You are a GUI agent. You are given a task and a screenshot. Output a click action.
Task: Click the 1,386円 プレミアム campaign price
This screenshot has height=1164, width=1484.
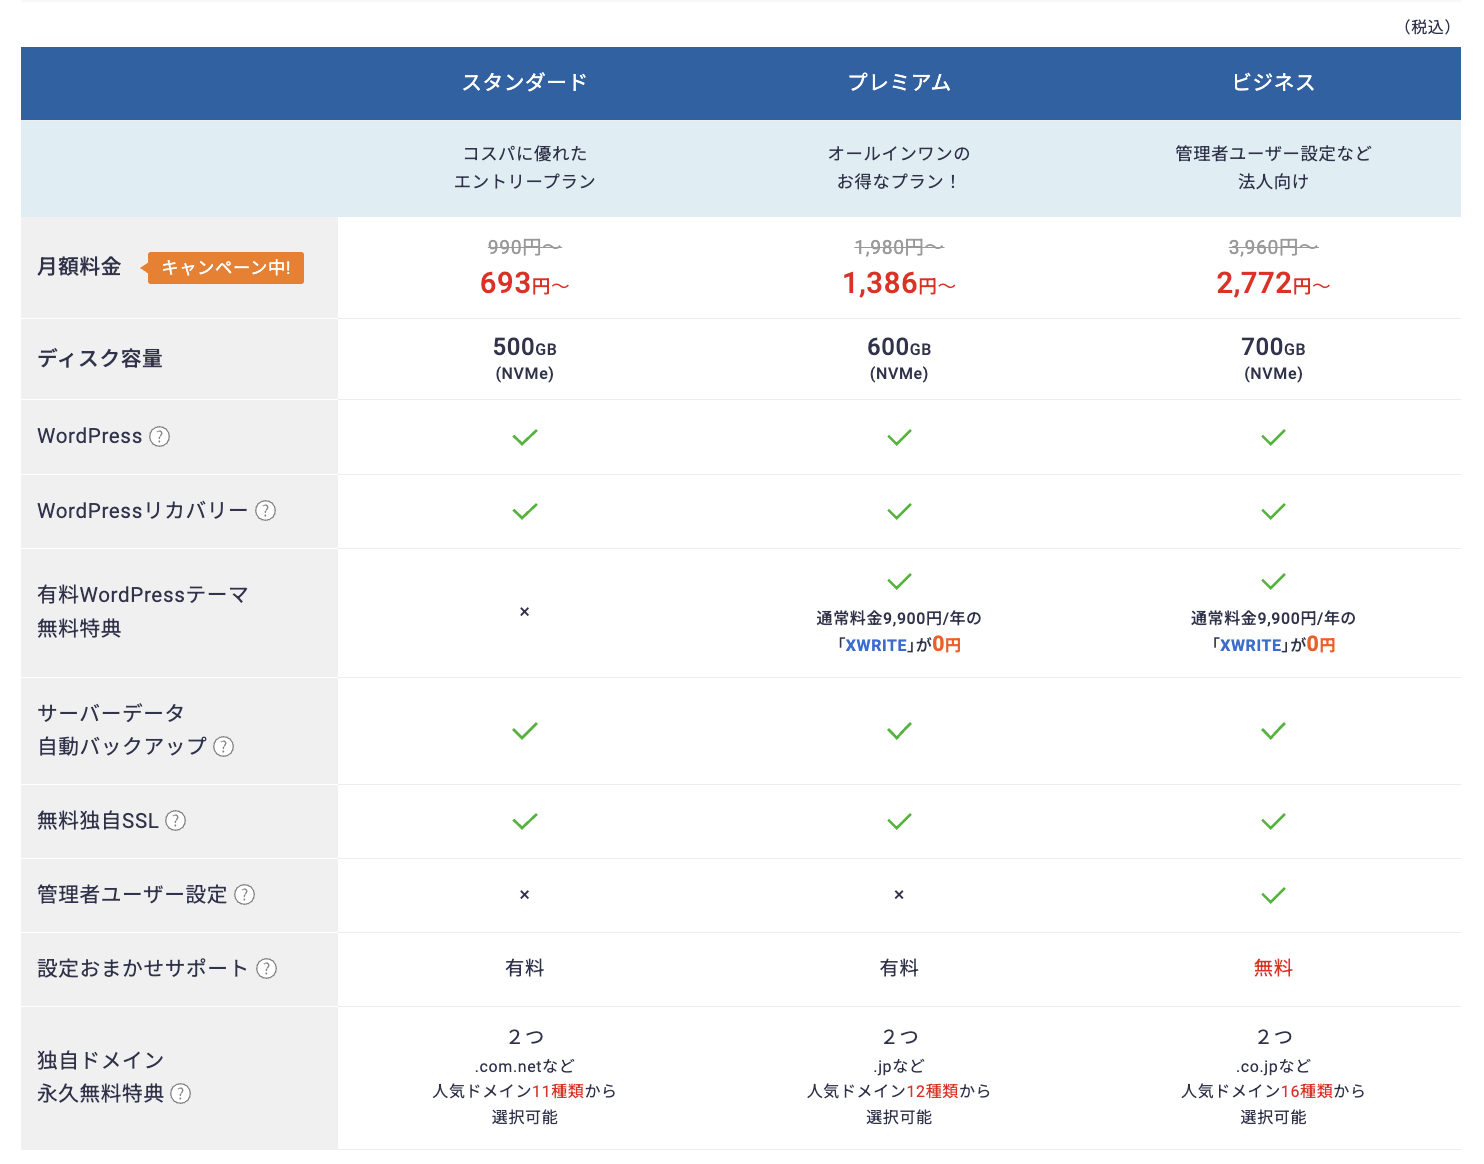[x=899, y=284]
